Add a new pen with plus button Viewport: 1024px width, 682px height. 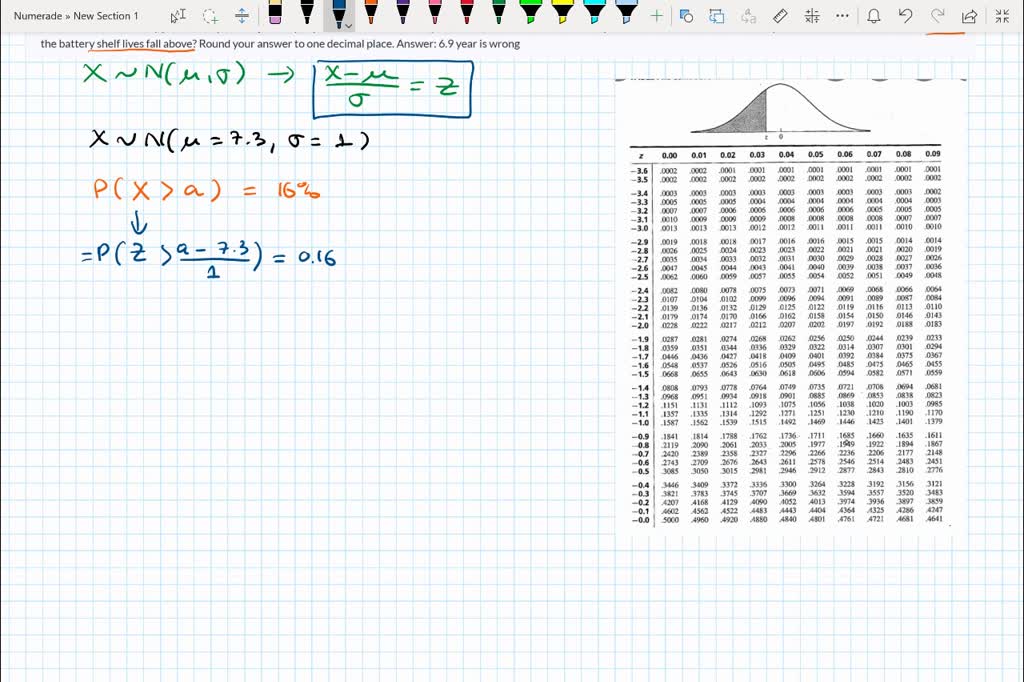pos(656,16)
